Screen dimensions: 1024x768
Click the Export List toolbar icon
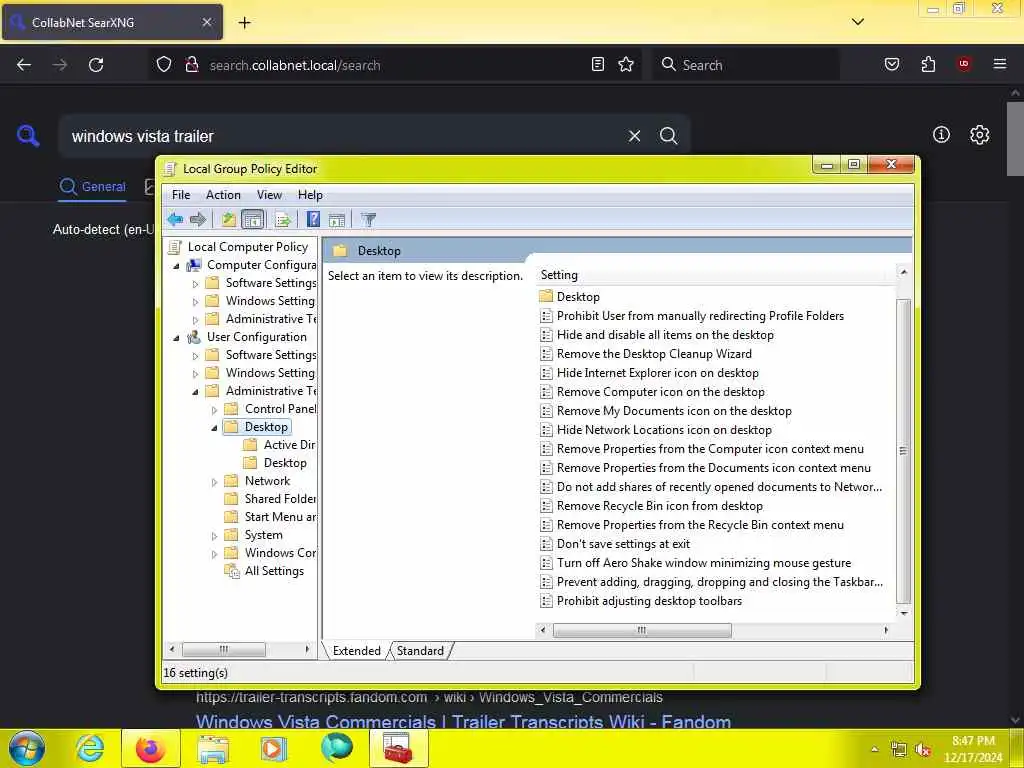pyautogui.click(x=283, y=219)
